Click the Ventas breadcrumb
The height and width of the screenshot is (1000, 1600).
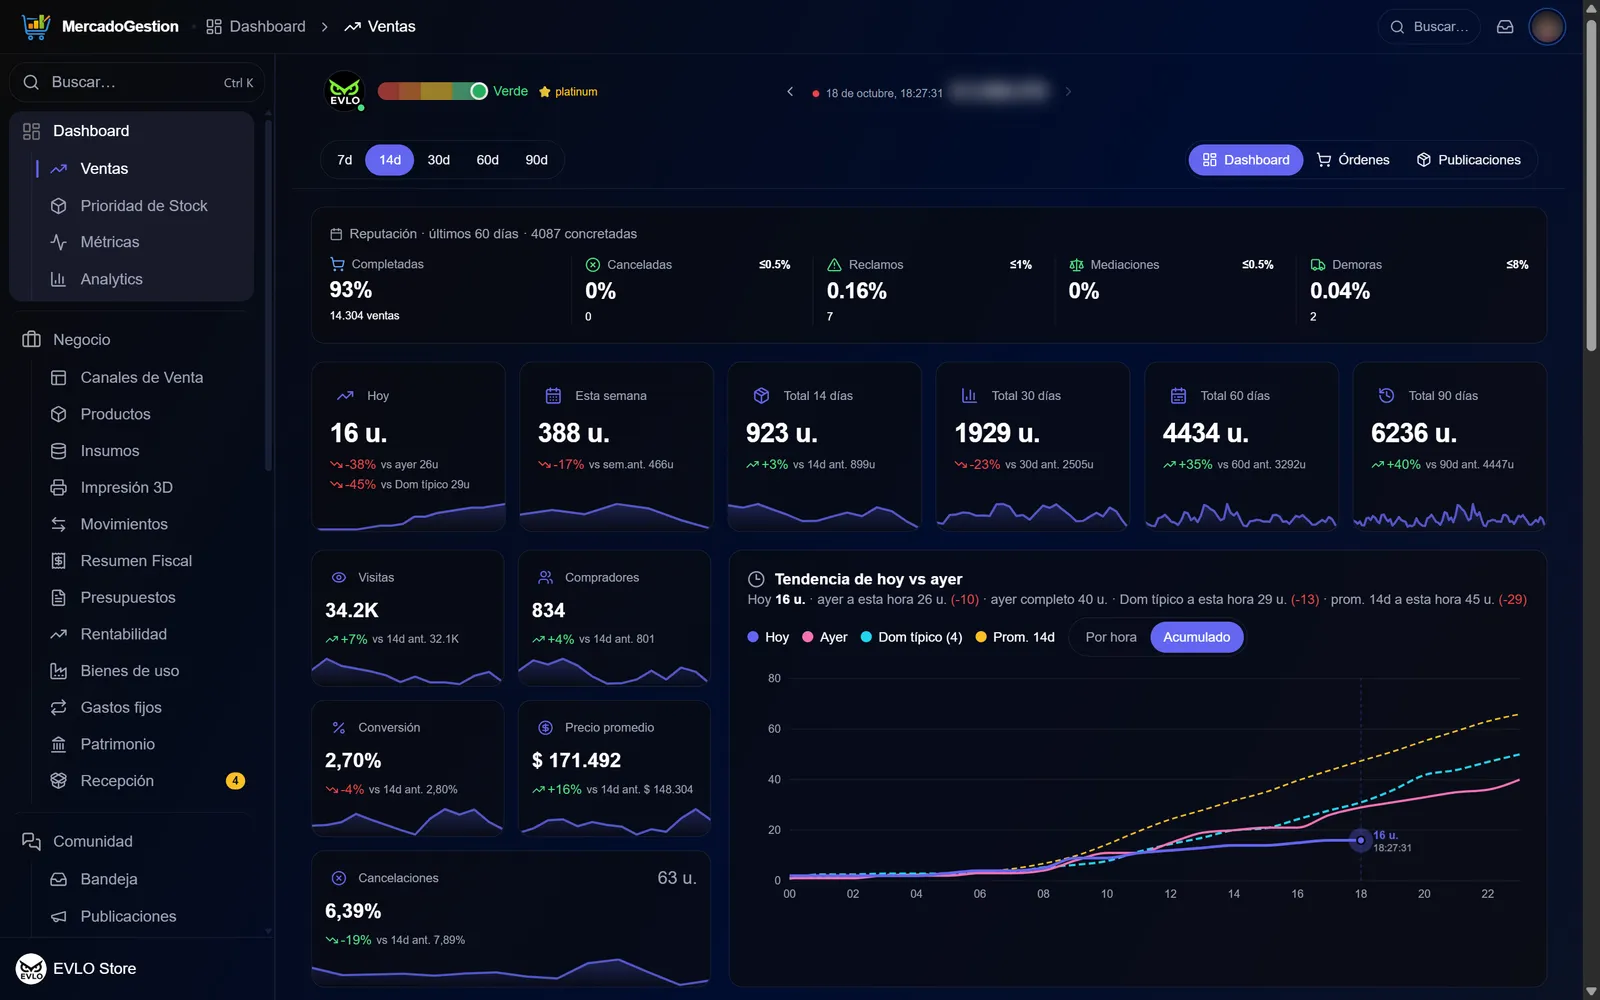[380, 26]
